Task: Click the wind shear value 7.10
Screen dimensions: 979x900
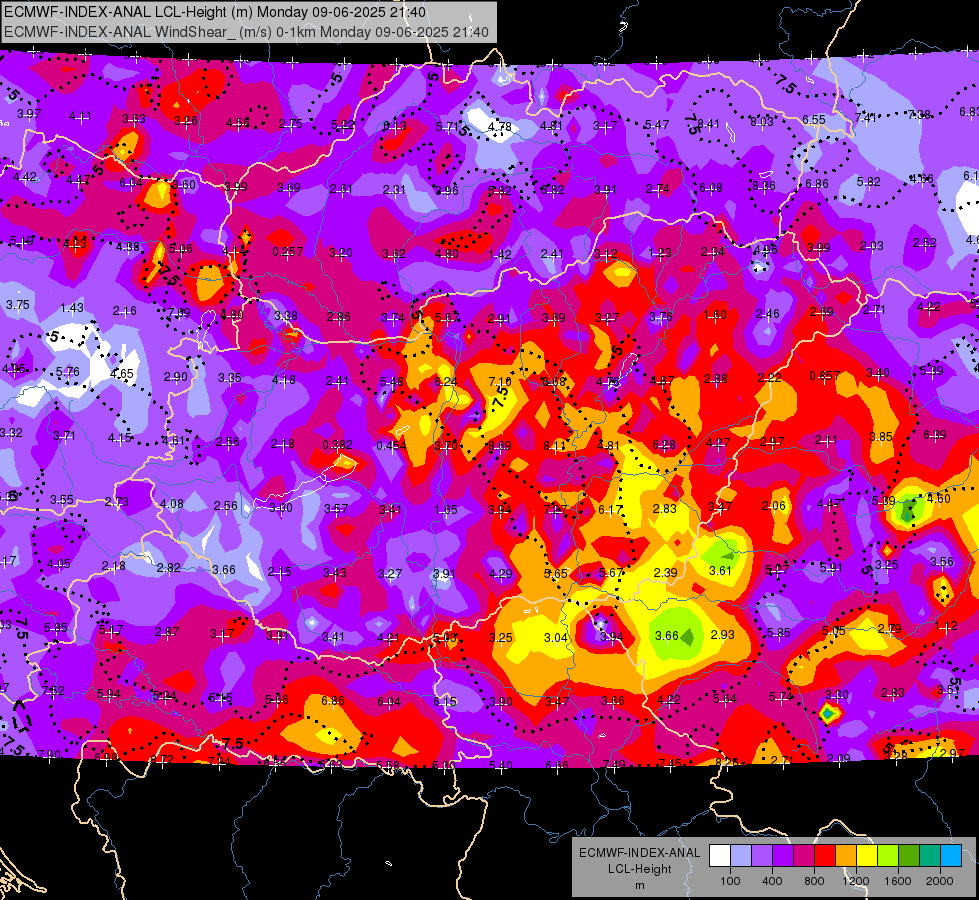Action: (499, 381)
